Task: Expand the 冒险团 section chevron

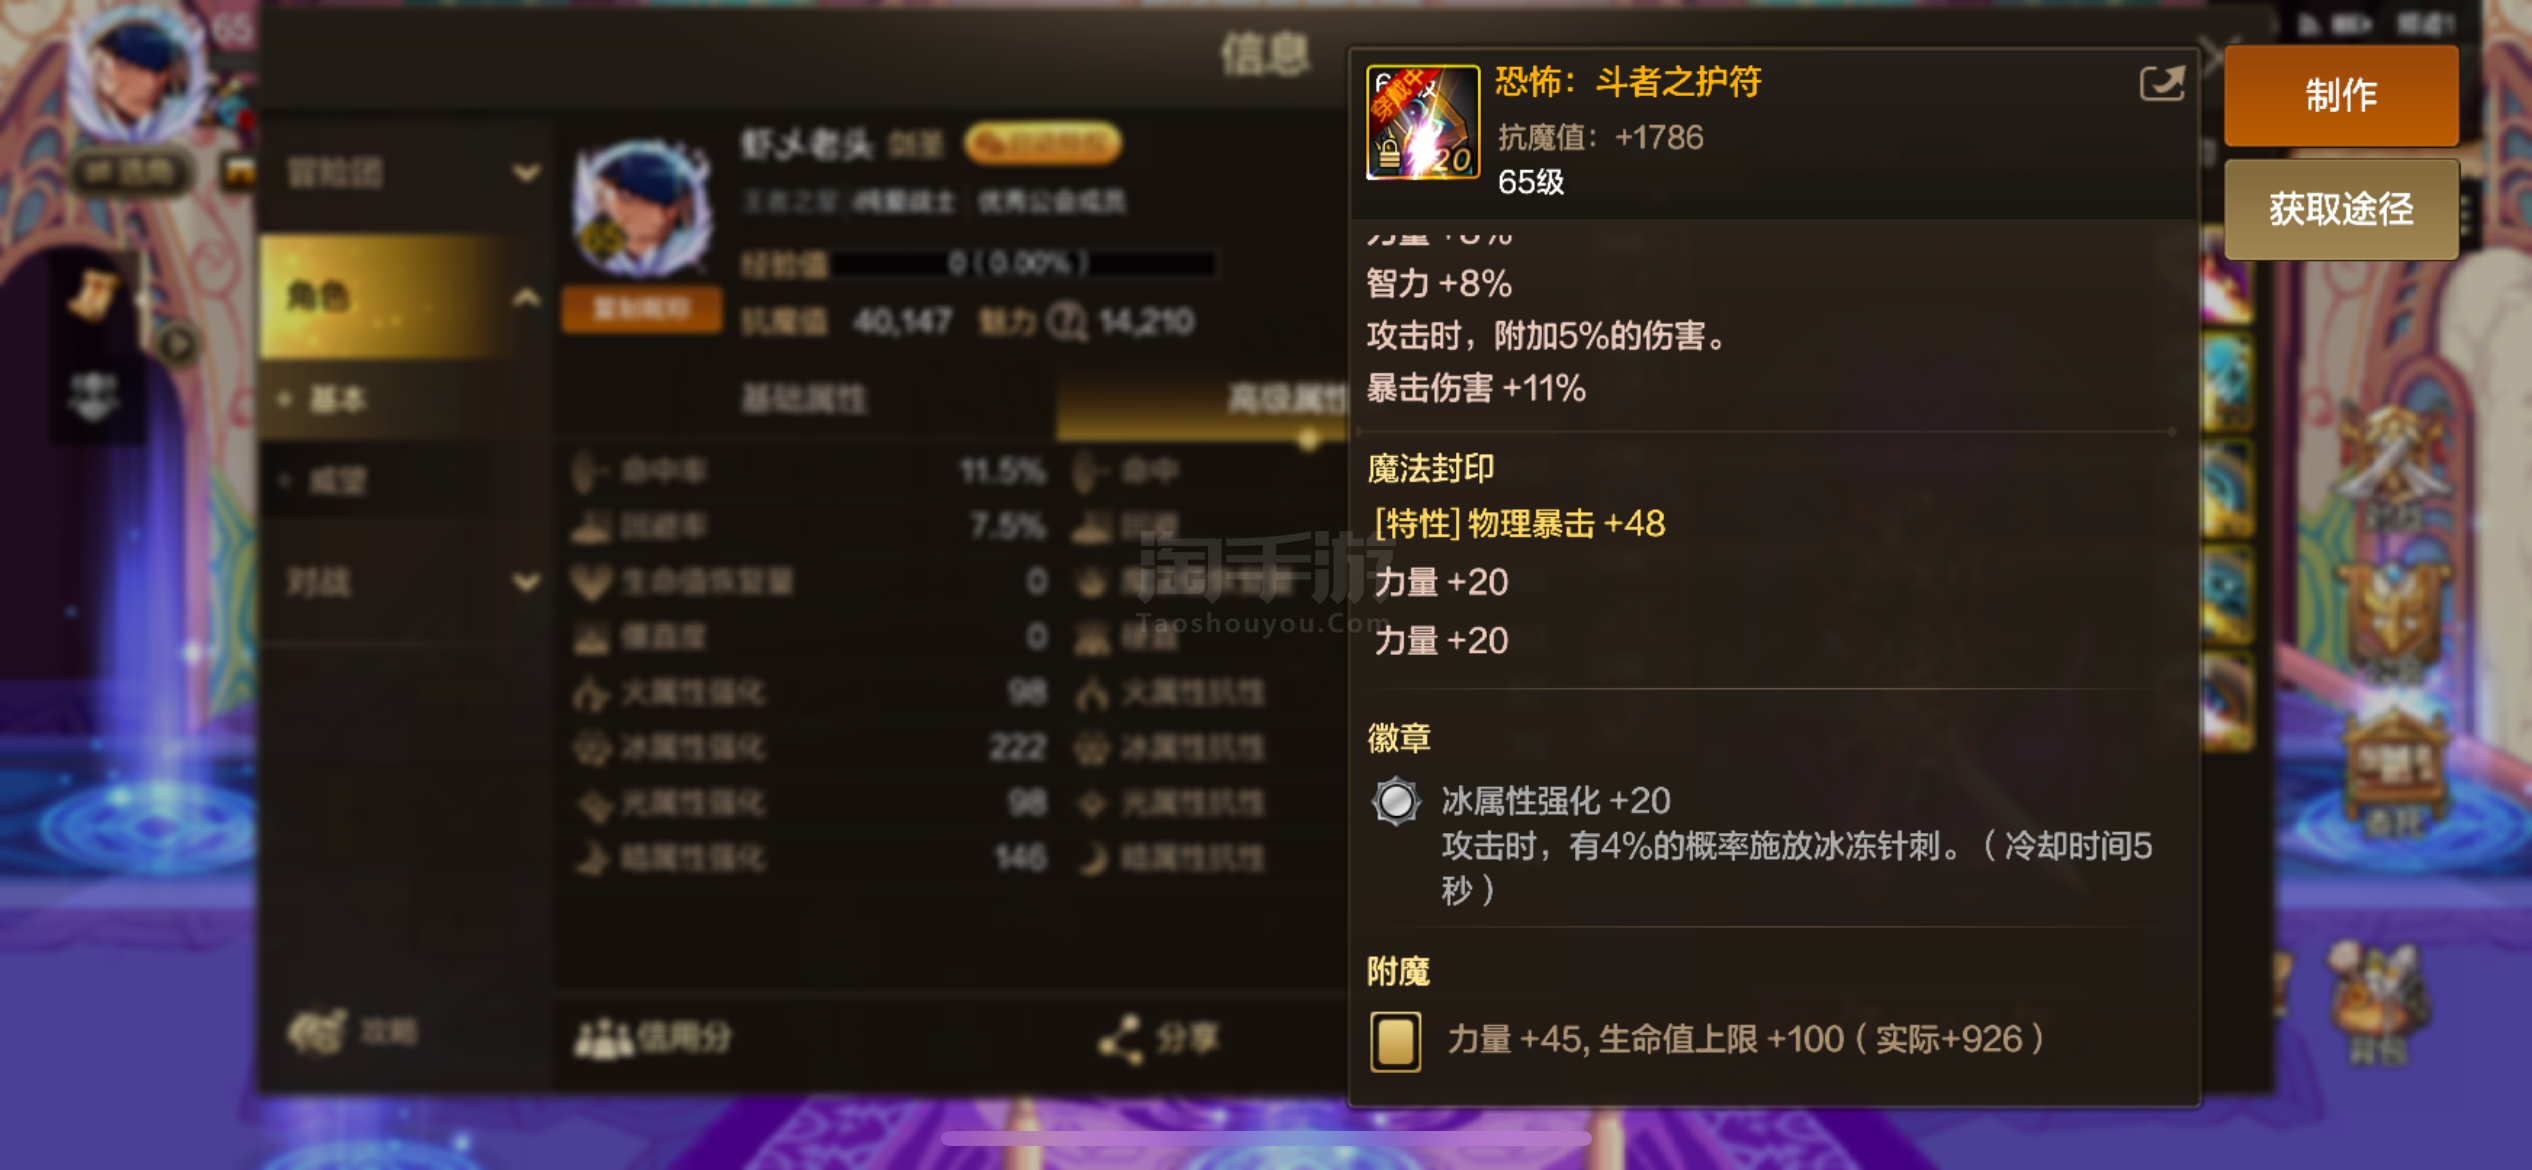Action: tap(526, 173)
